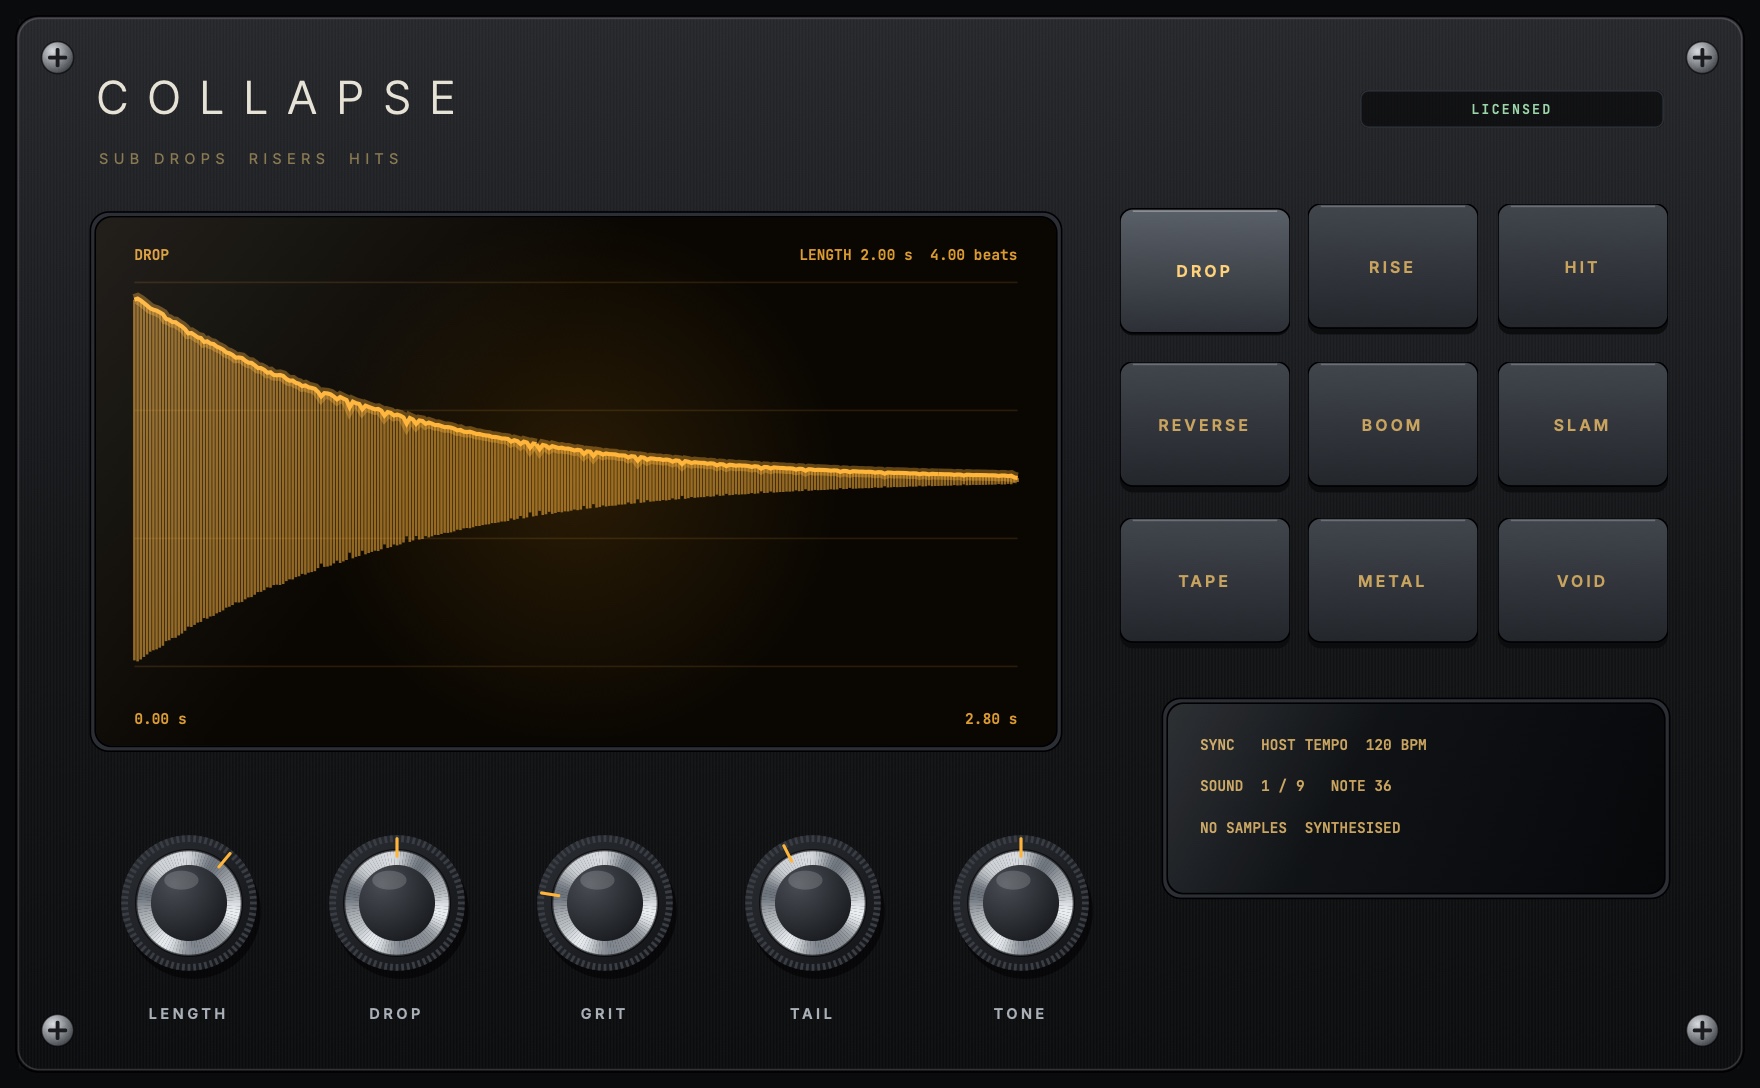Select the DROP sound pad
Viewport: 1760px width, 1088px height.
click(x=1204, y=271)
